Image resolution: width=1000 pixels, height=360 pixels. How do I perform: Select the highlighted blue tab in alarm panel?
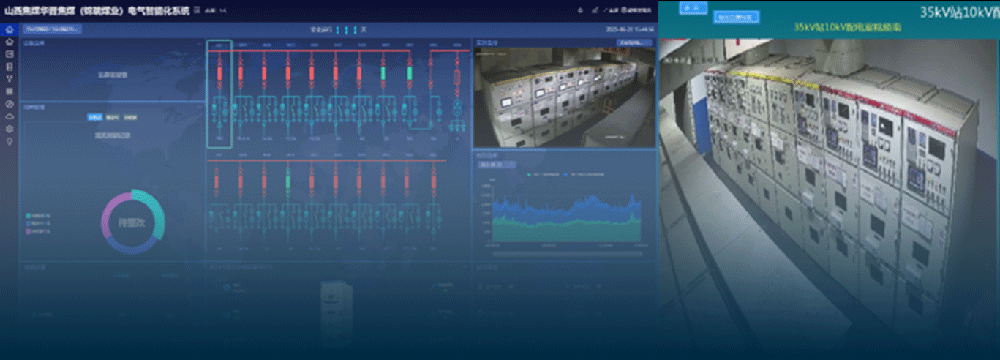pyautogui.click(x=94, y=117)
